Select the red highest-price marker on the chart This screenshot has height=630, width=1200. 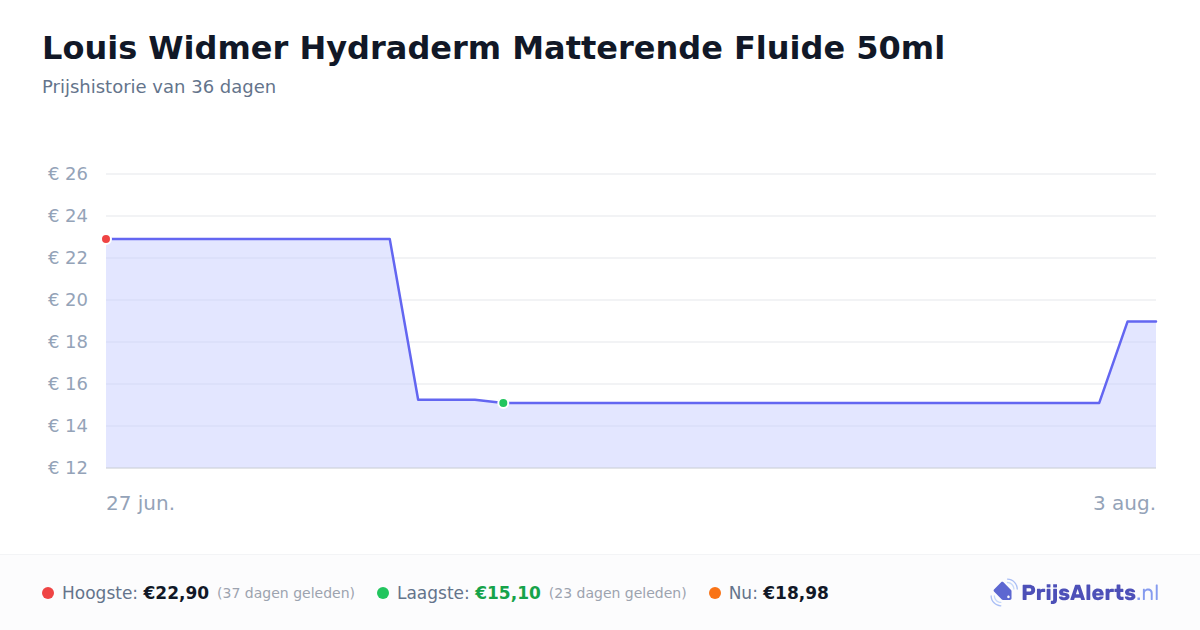pyautogui.click(x=106, y=239)
